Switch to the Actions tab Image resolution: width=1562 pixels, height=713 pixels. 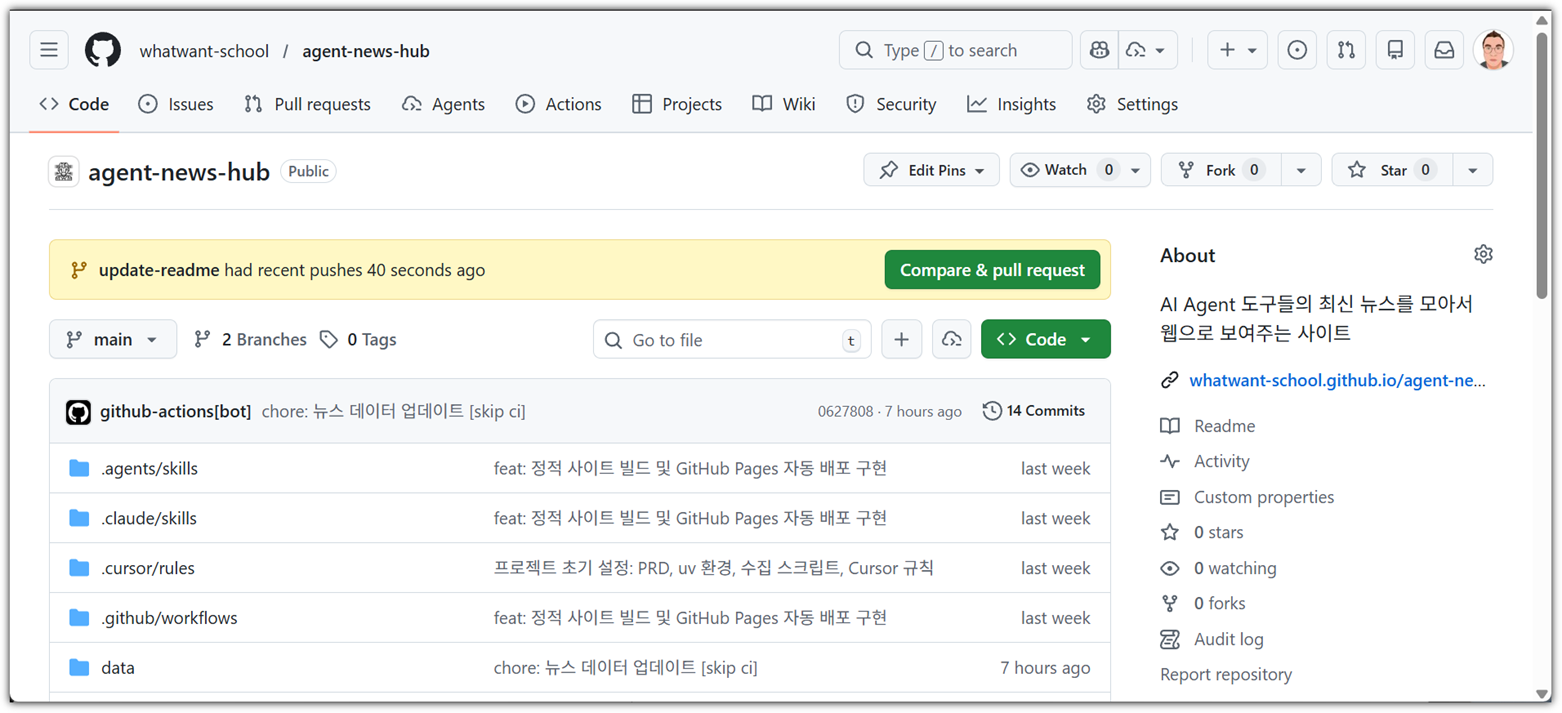tap(559, 104)
